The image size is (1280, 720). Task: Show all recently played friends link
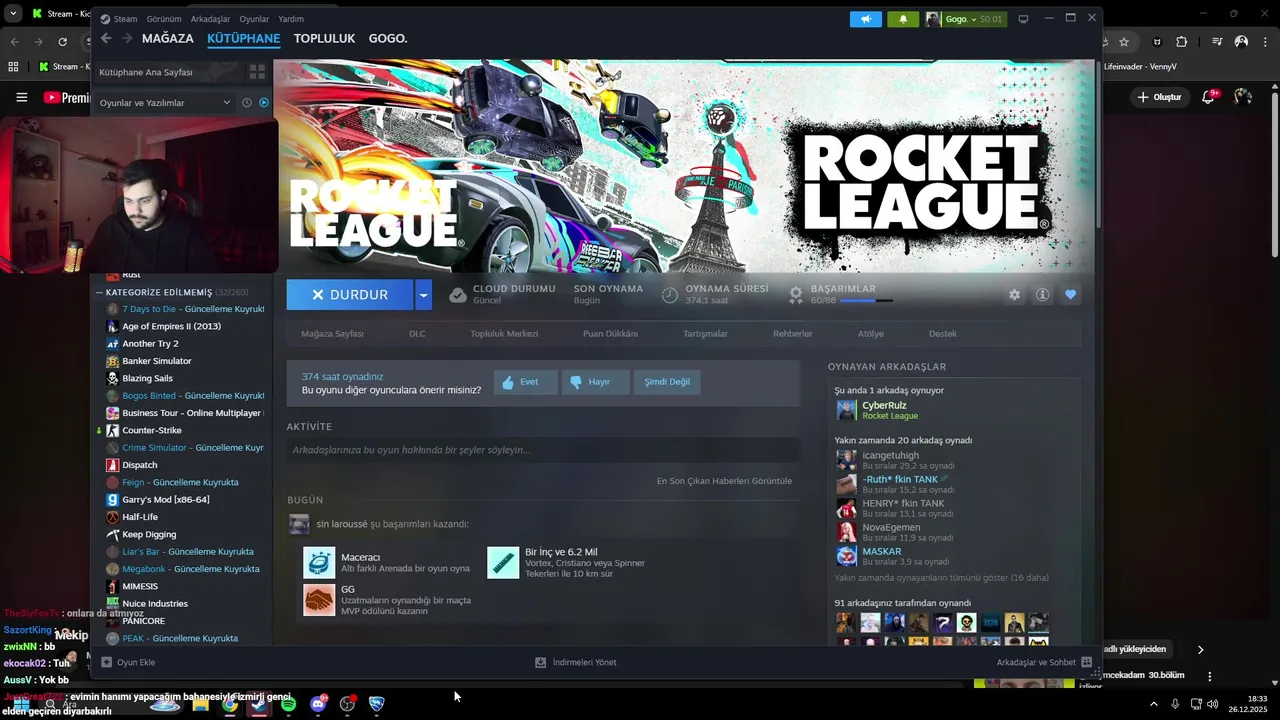(941, 578)
